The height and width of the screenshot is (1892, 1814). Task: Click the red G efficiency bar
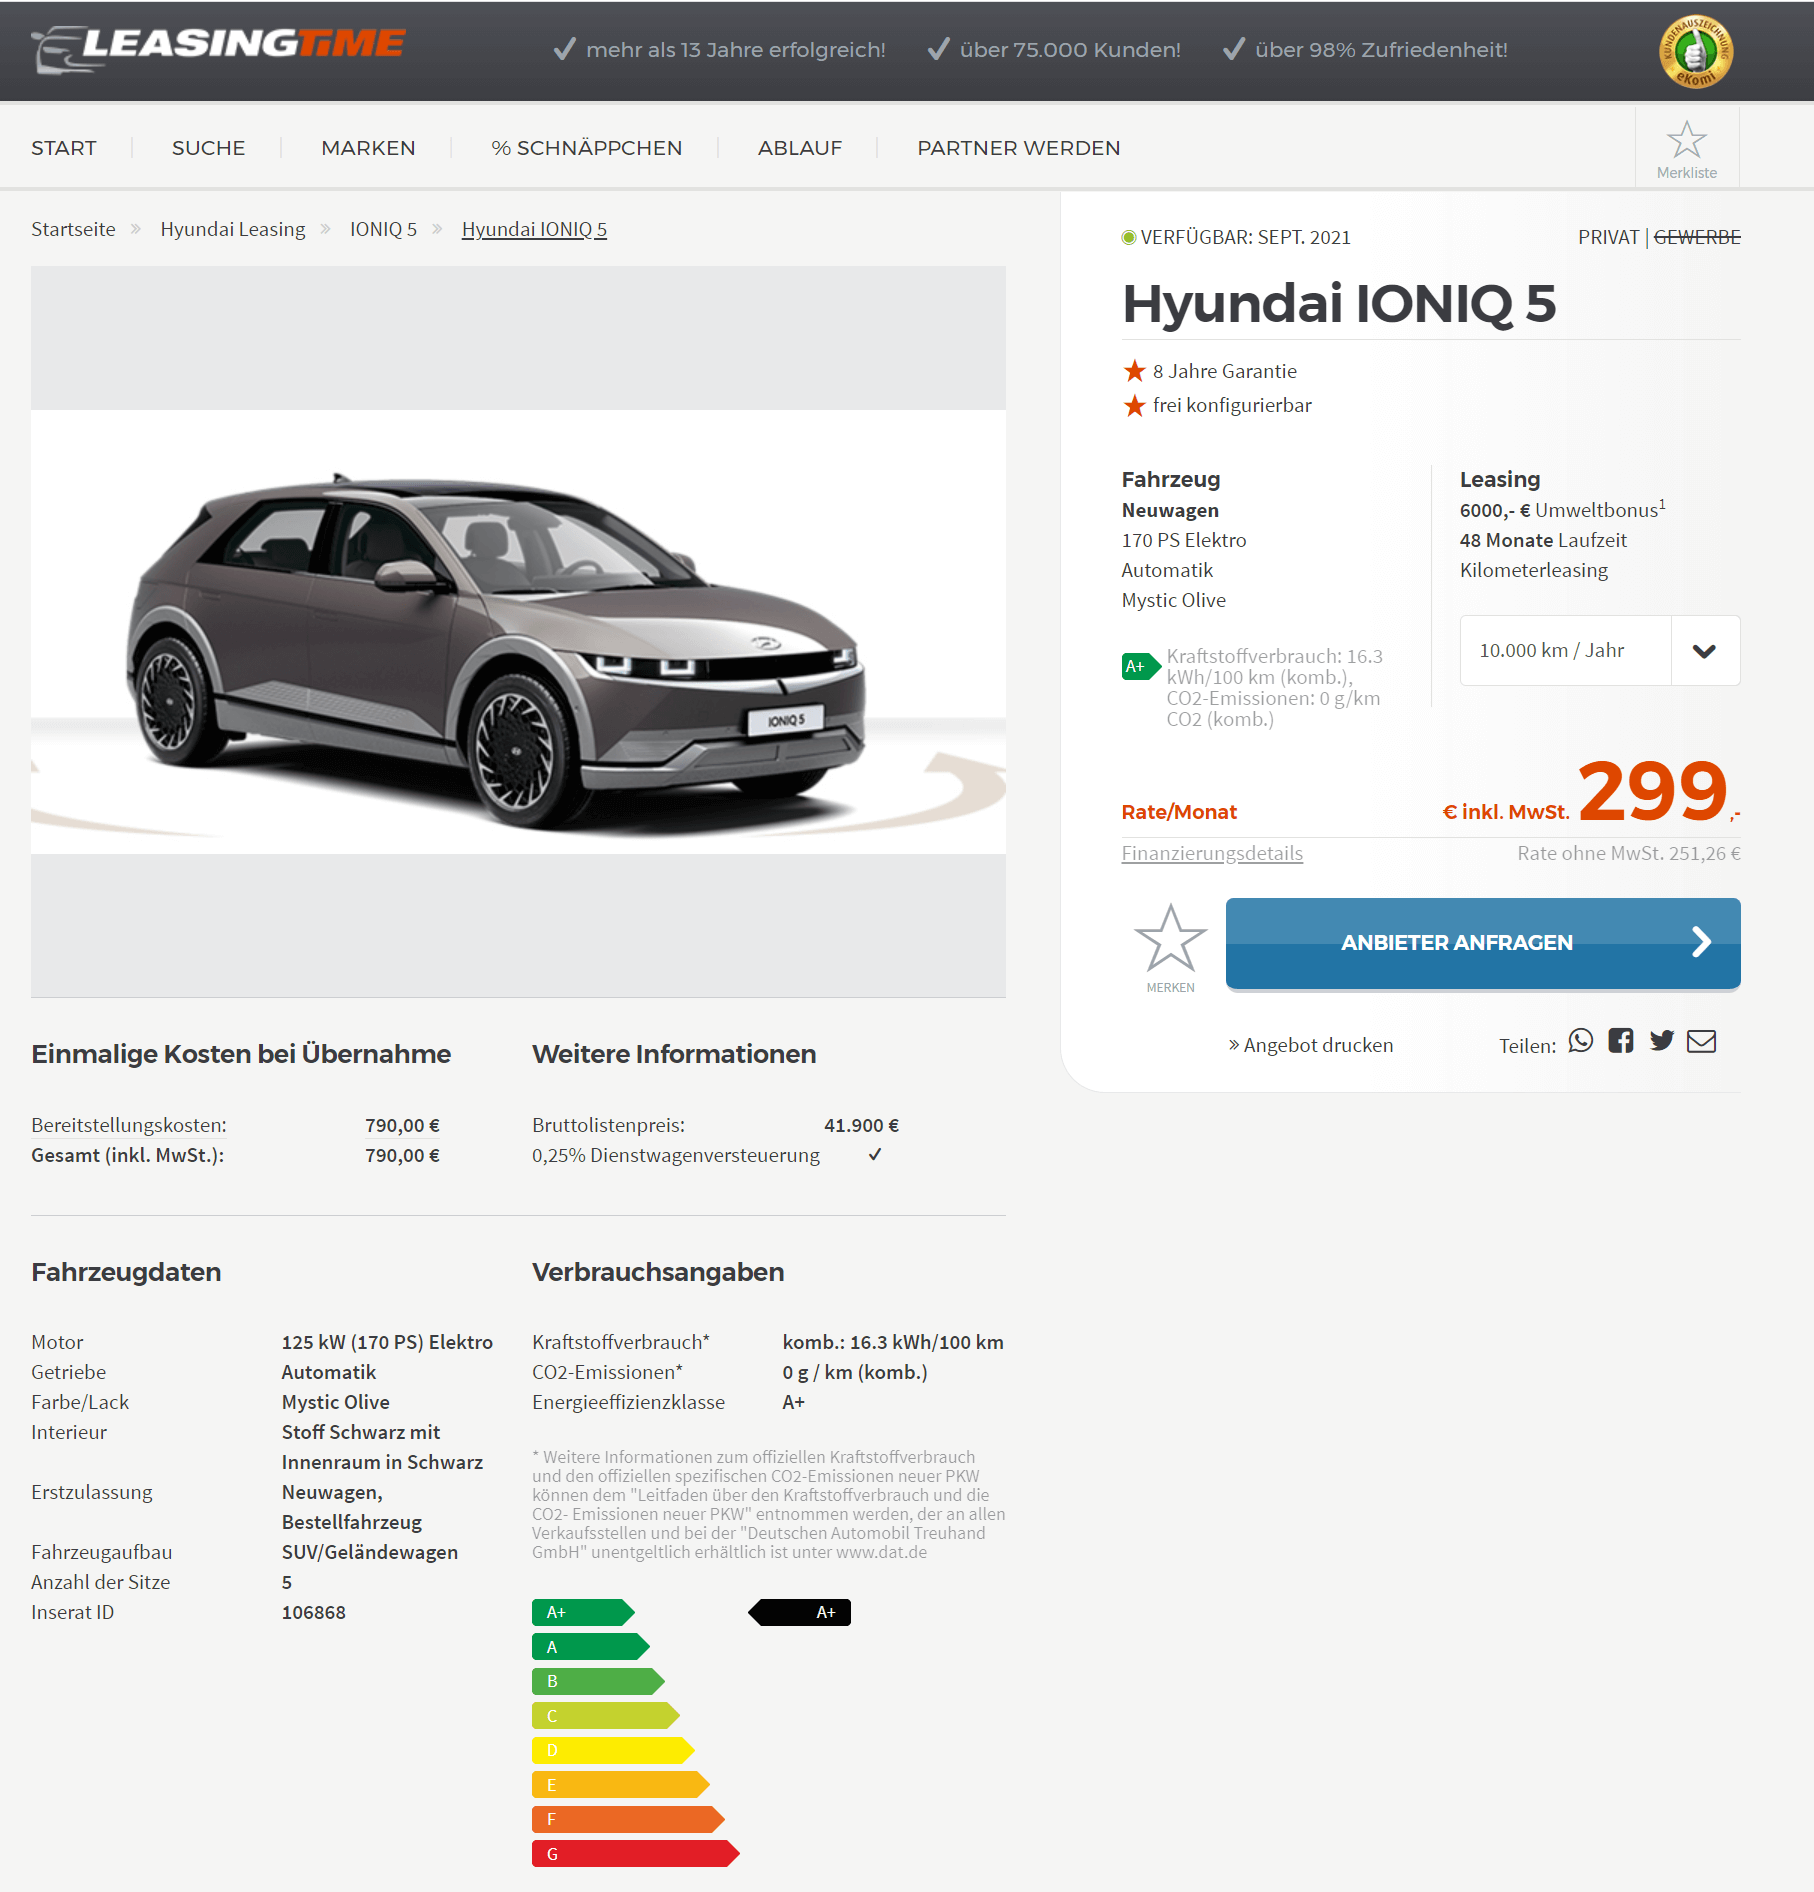pyautogui.click(x=636, y=1853)
